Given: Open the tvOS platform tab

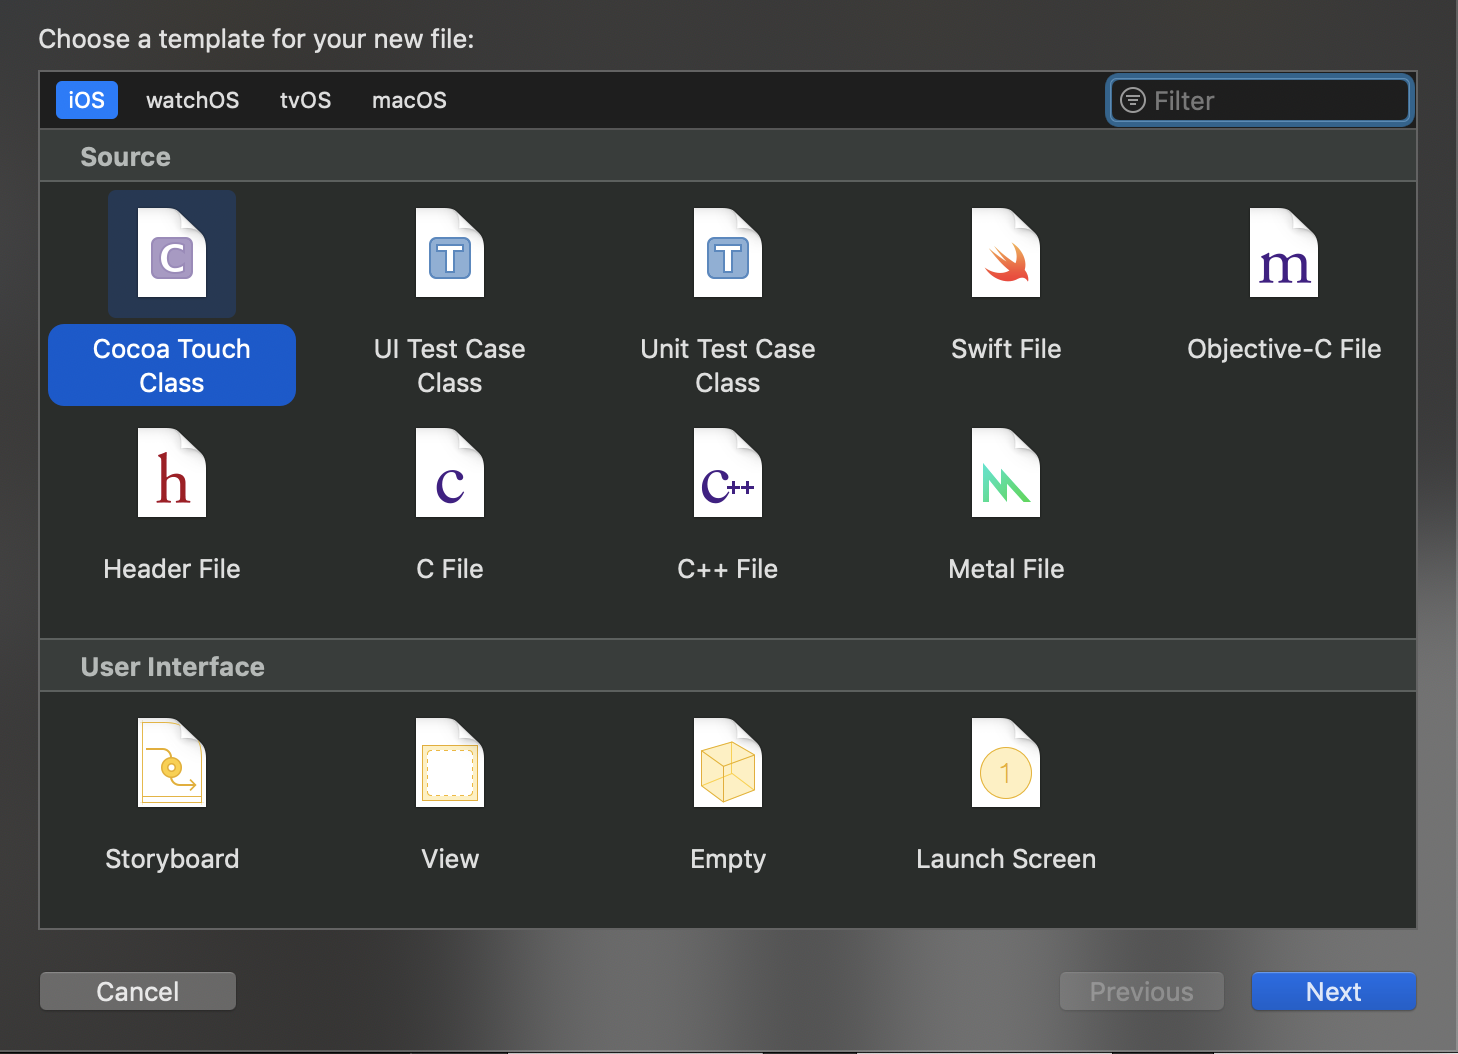Looking at the screenshot, I should [x=305, y=100].
